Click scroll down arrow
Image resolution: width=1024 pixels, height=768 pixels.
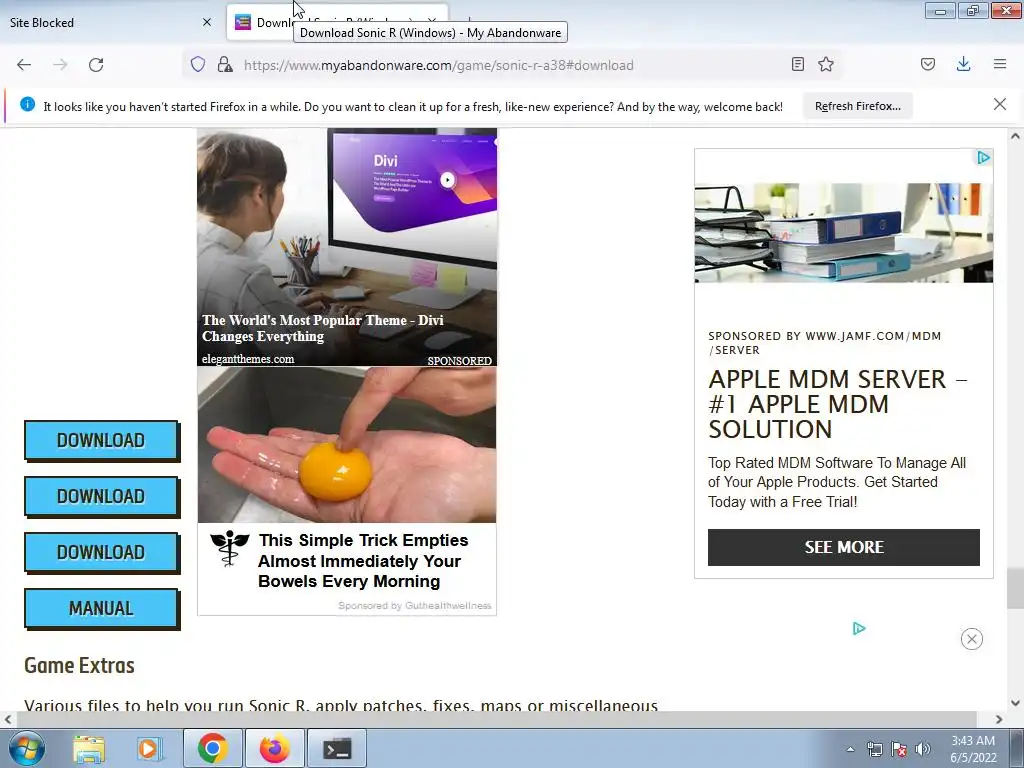[1015, 703]
